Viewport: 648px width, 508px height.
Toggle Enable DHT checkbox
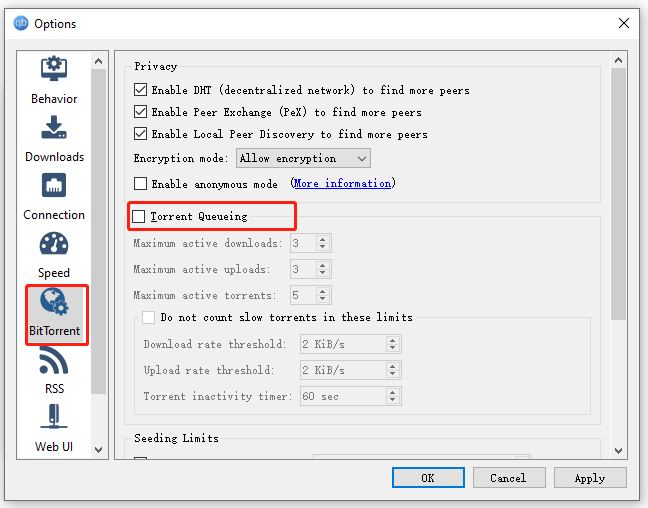click(141, 90)
